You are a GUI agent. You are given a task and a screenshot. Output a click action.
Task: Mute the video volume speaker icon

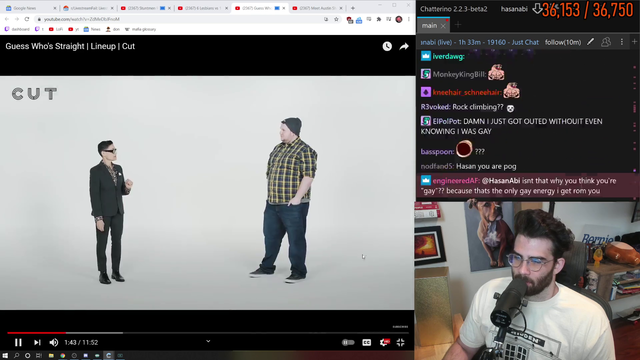pos(54,342)
